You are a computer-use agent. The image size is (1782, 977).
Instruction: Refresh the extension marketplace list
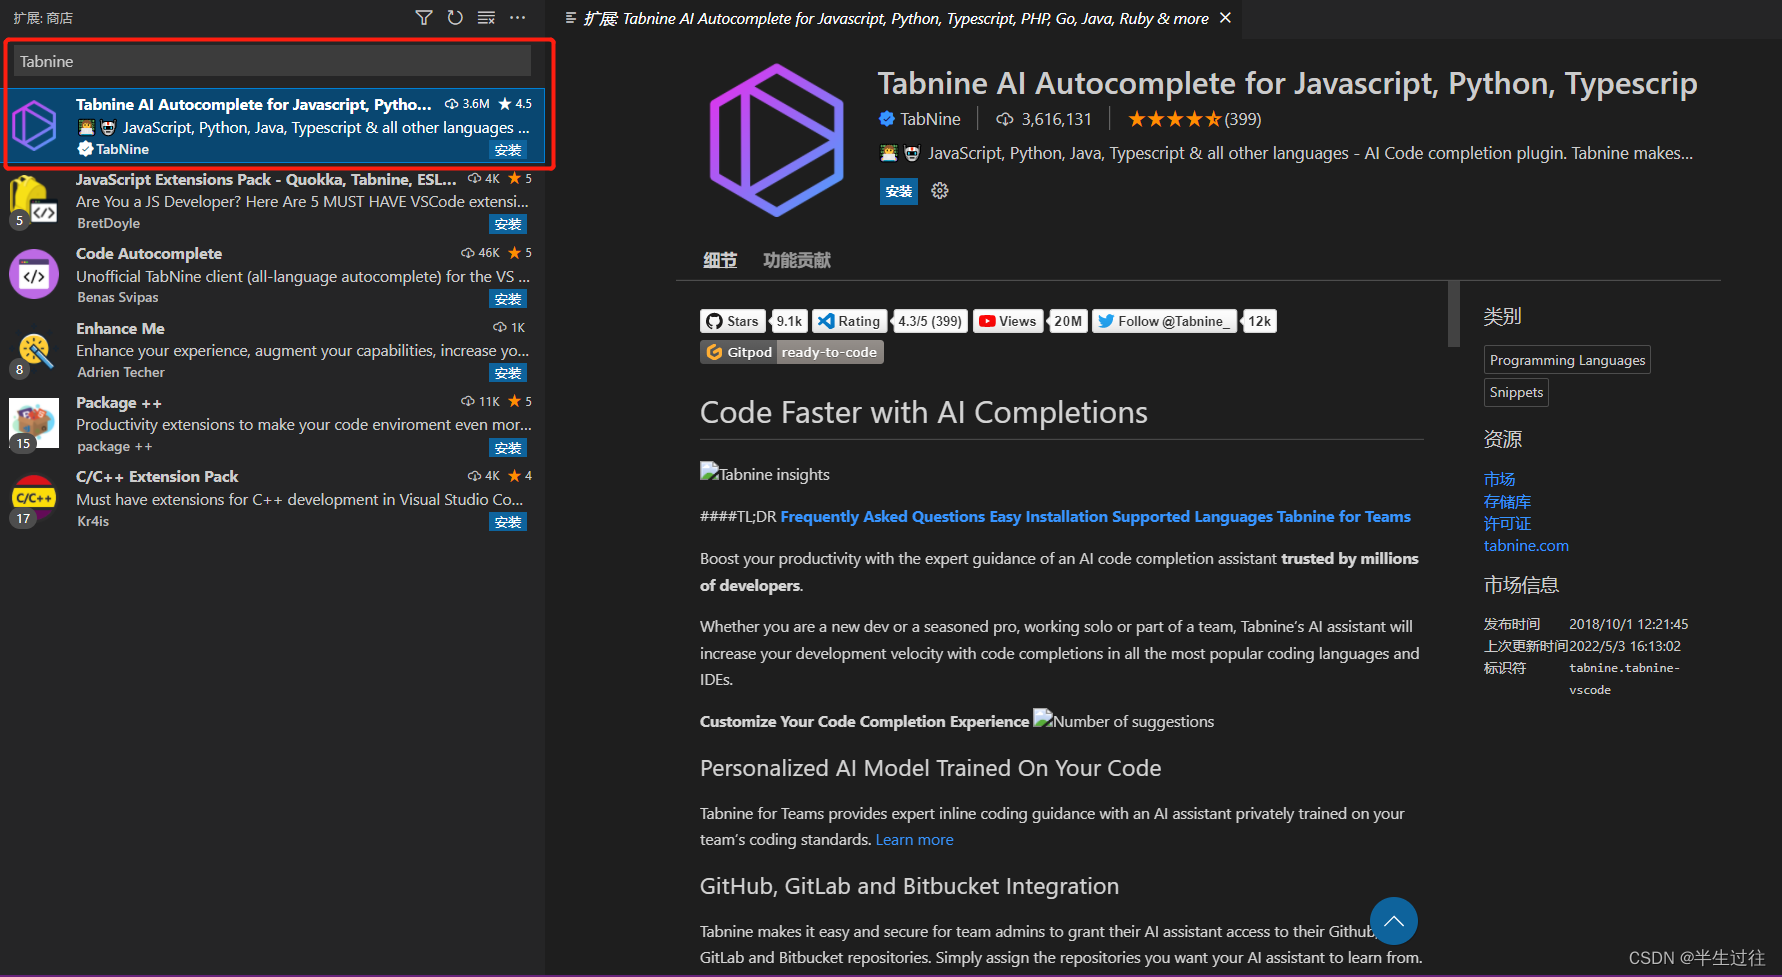[x=455, y=18]
